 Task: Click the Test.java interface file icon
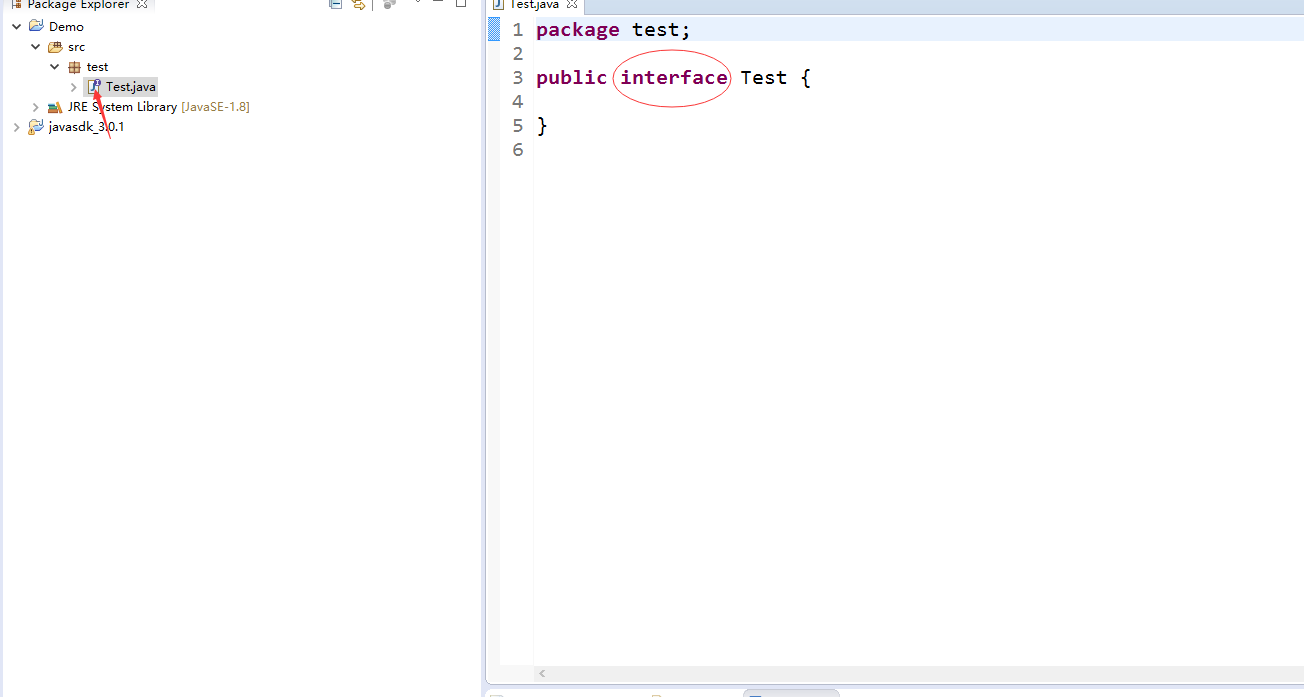[94, 87]
